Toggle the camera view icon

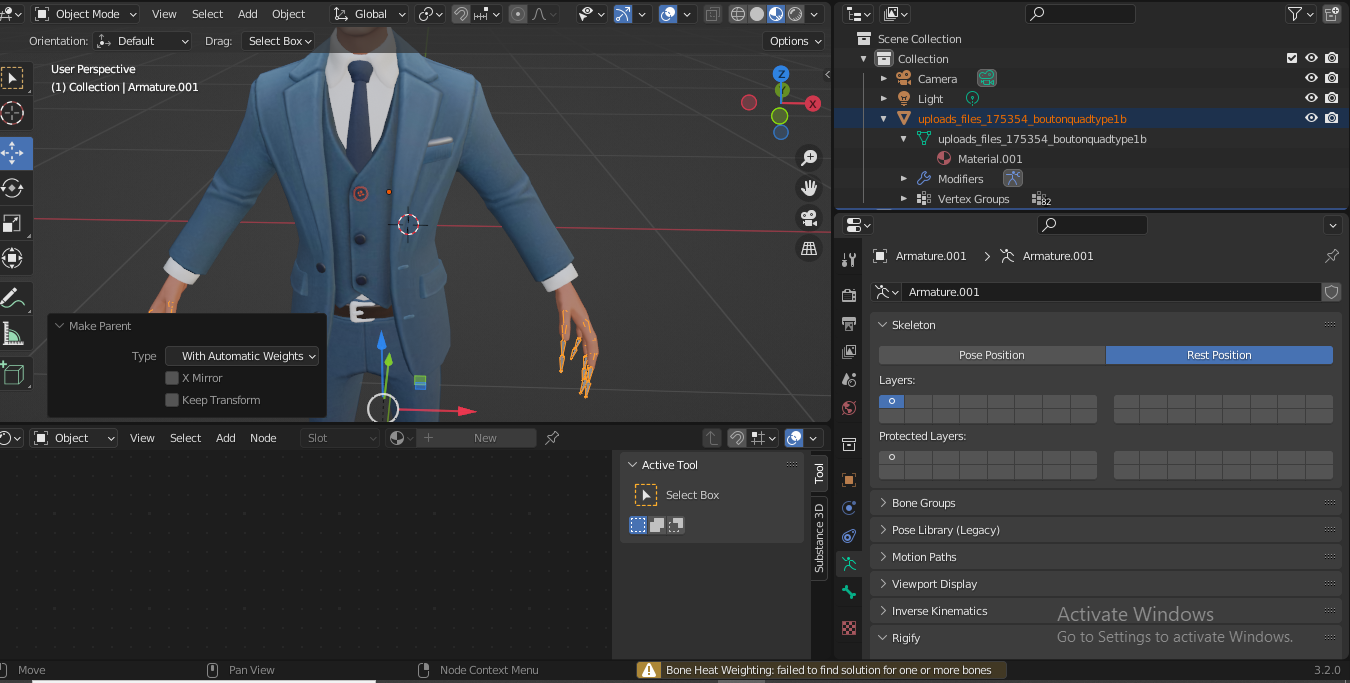point(809,217)
